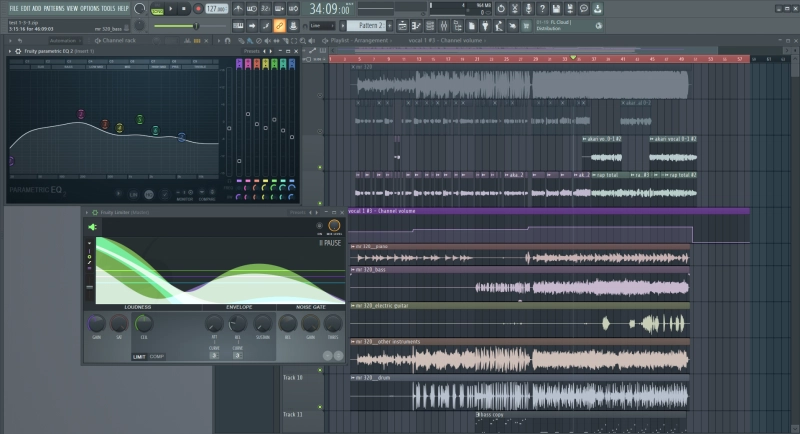Click the Stop playback button
Viewport: 800px width, 434px height.
[184, 8]
